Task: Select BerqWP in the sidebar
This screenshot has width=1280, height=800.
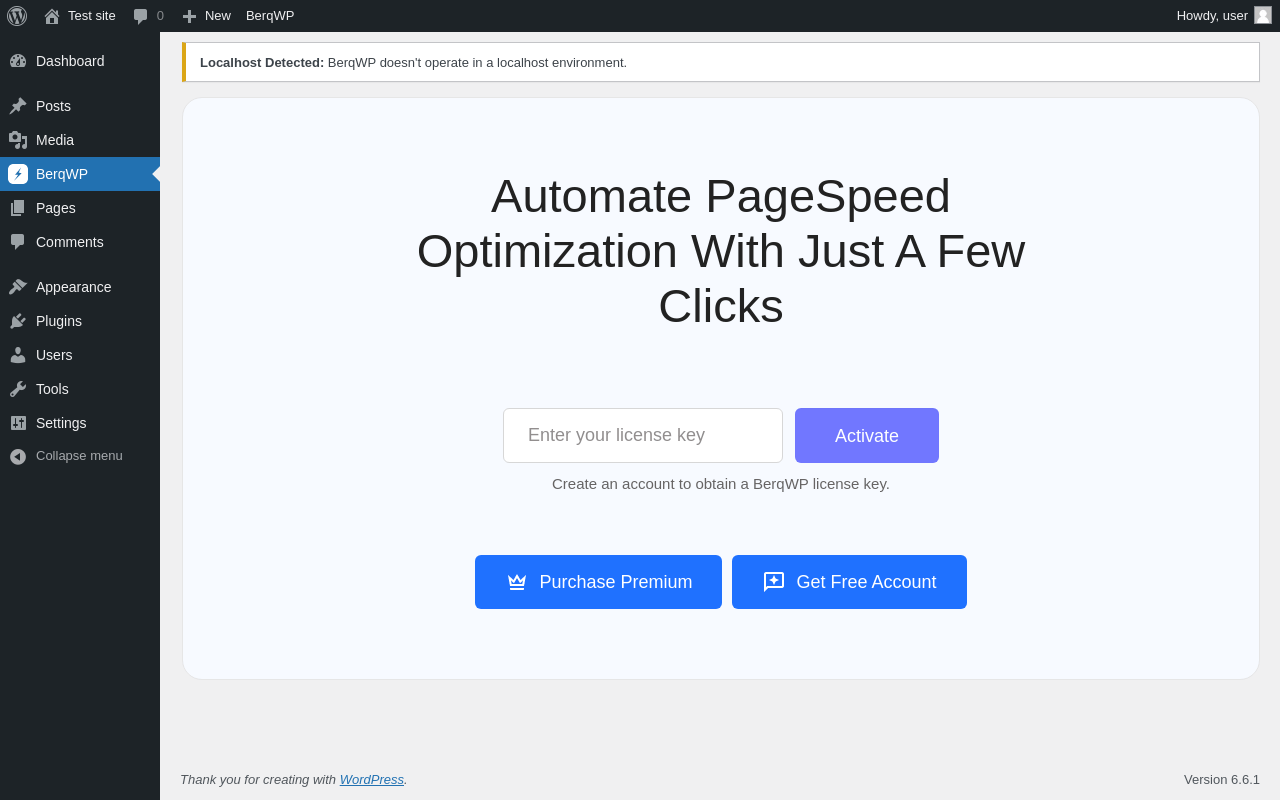Action: pos(80,174)
